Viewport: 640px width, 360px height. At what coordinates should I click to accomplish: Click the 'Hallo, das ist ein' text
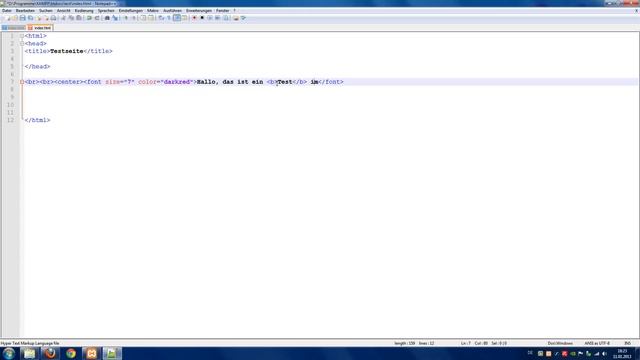point(230,82)
